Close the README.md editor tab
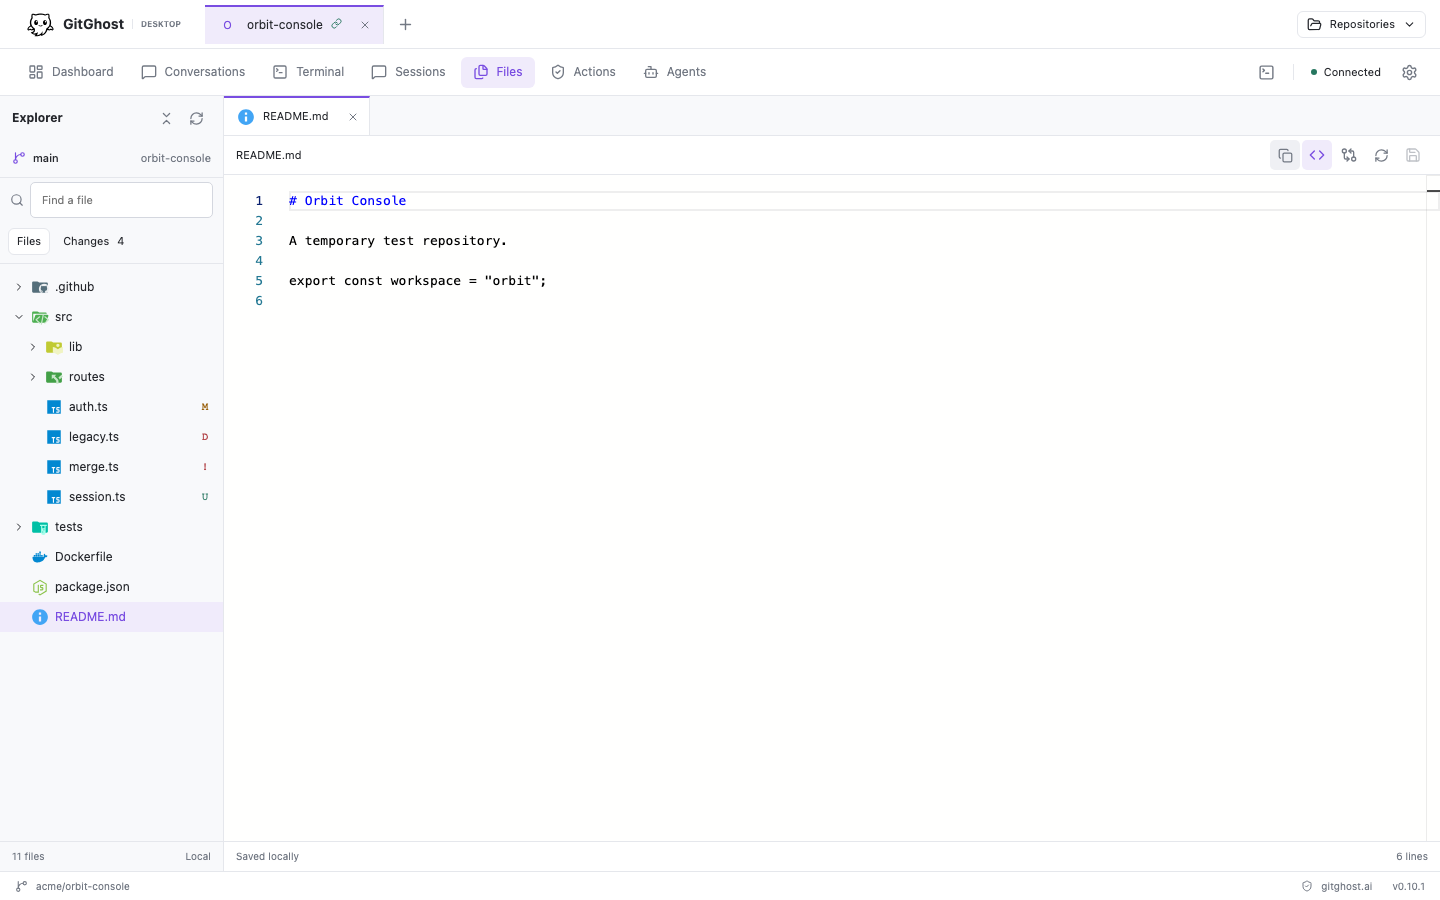This screenshot has width=1440, height=900. (x=353, y=117)
